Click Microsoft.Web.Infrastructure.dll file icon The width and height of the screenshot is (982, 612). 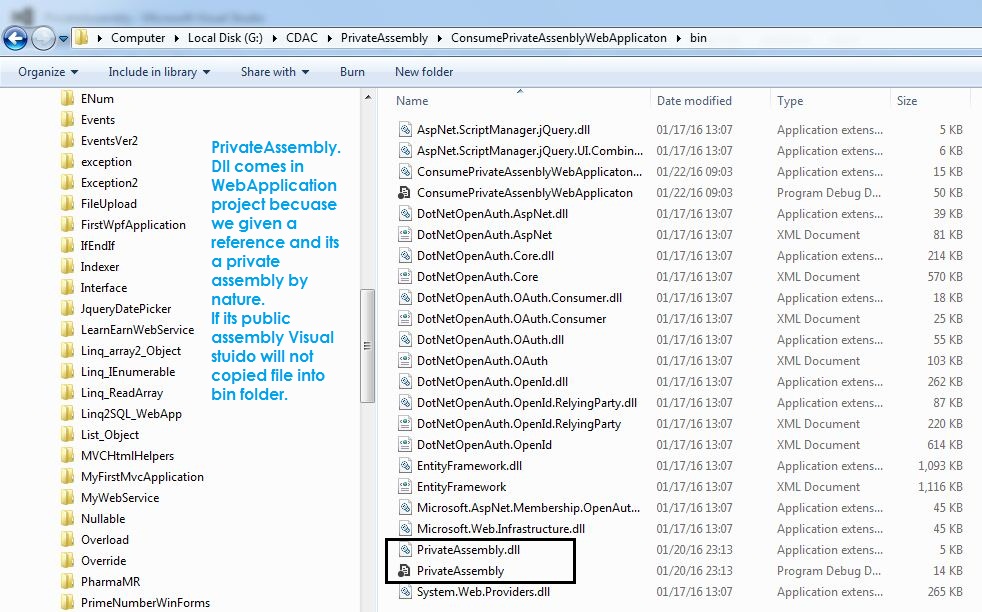click(x=405, y=529)
